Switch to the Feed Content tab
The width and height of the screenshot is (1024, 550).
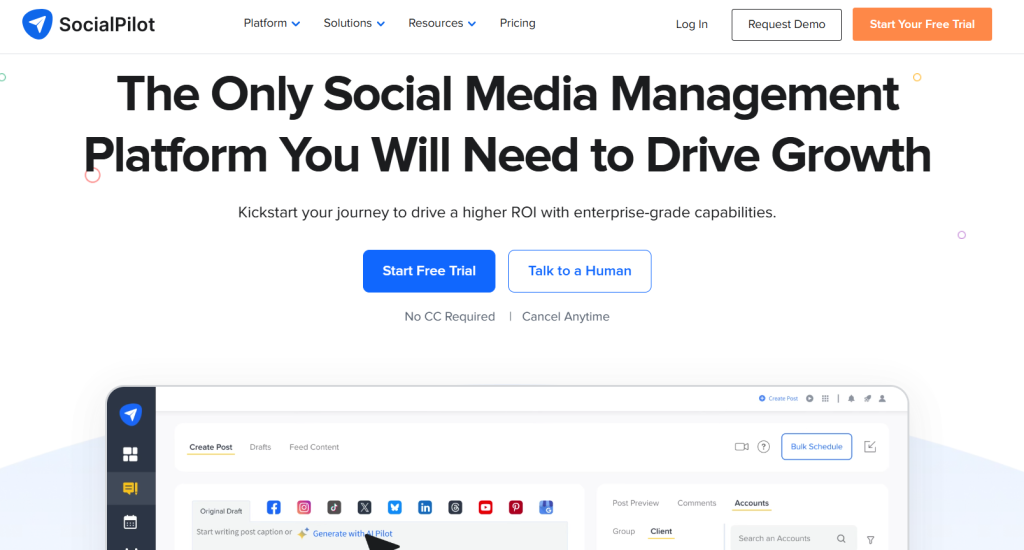314,447
